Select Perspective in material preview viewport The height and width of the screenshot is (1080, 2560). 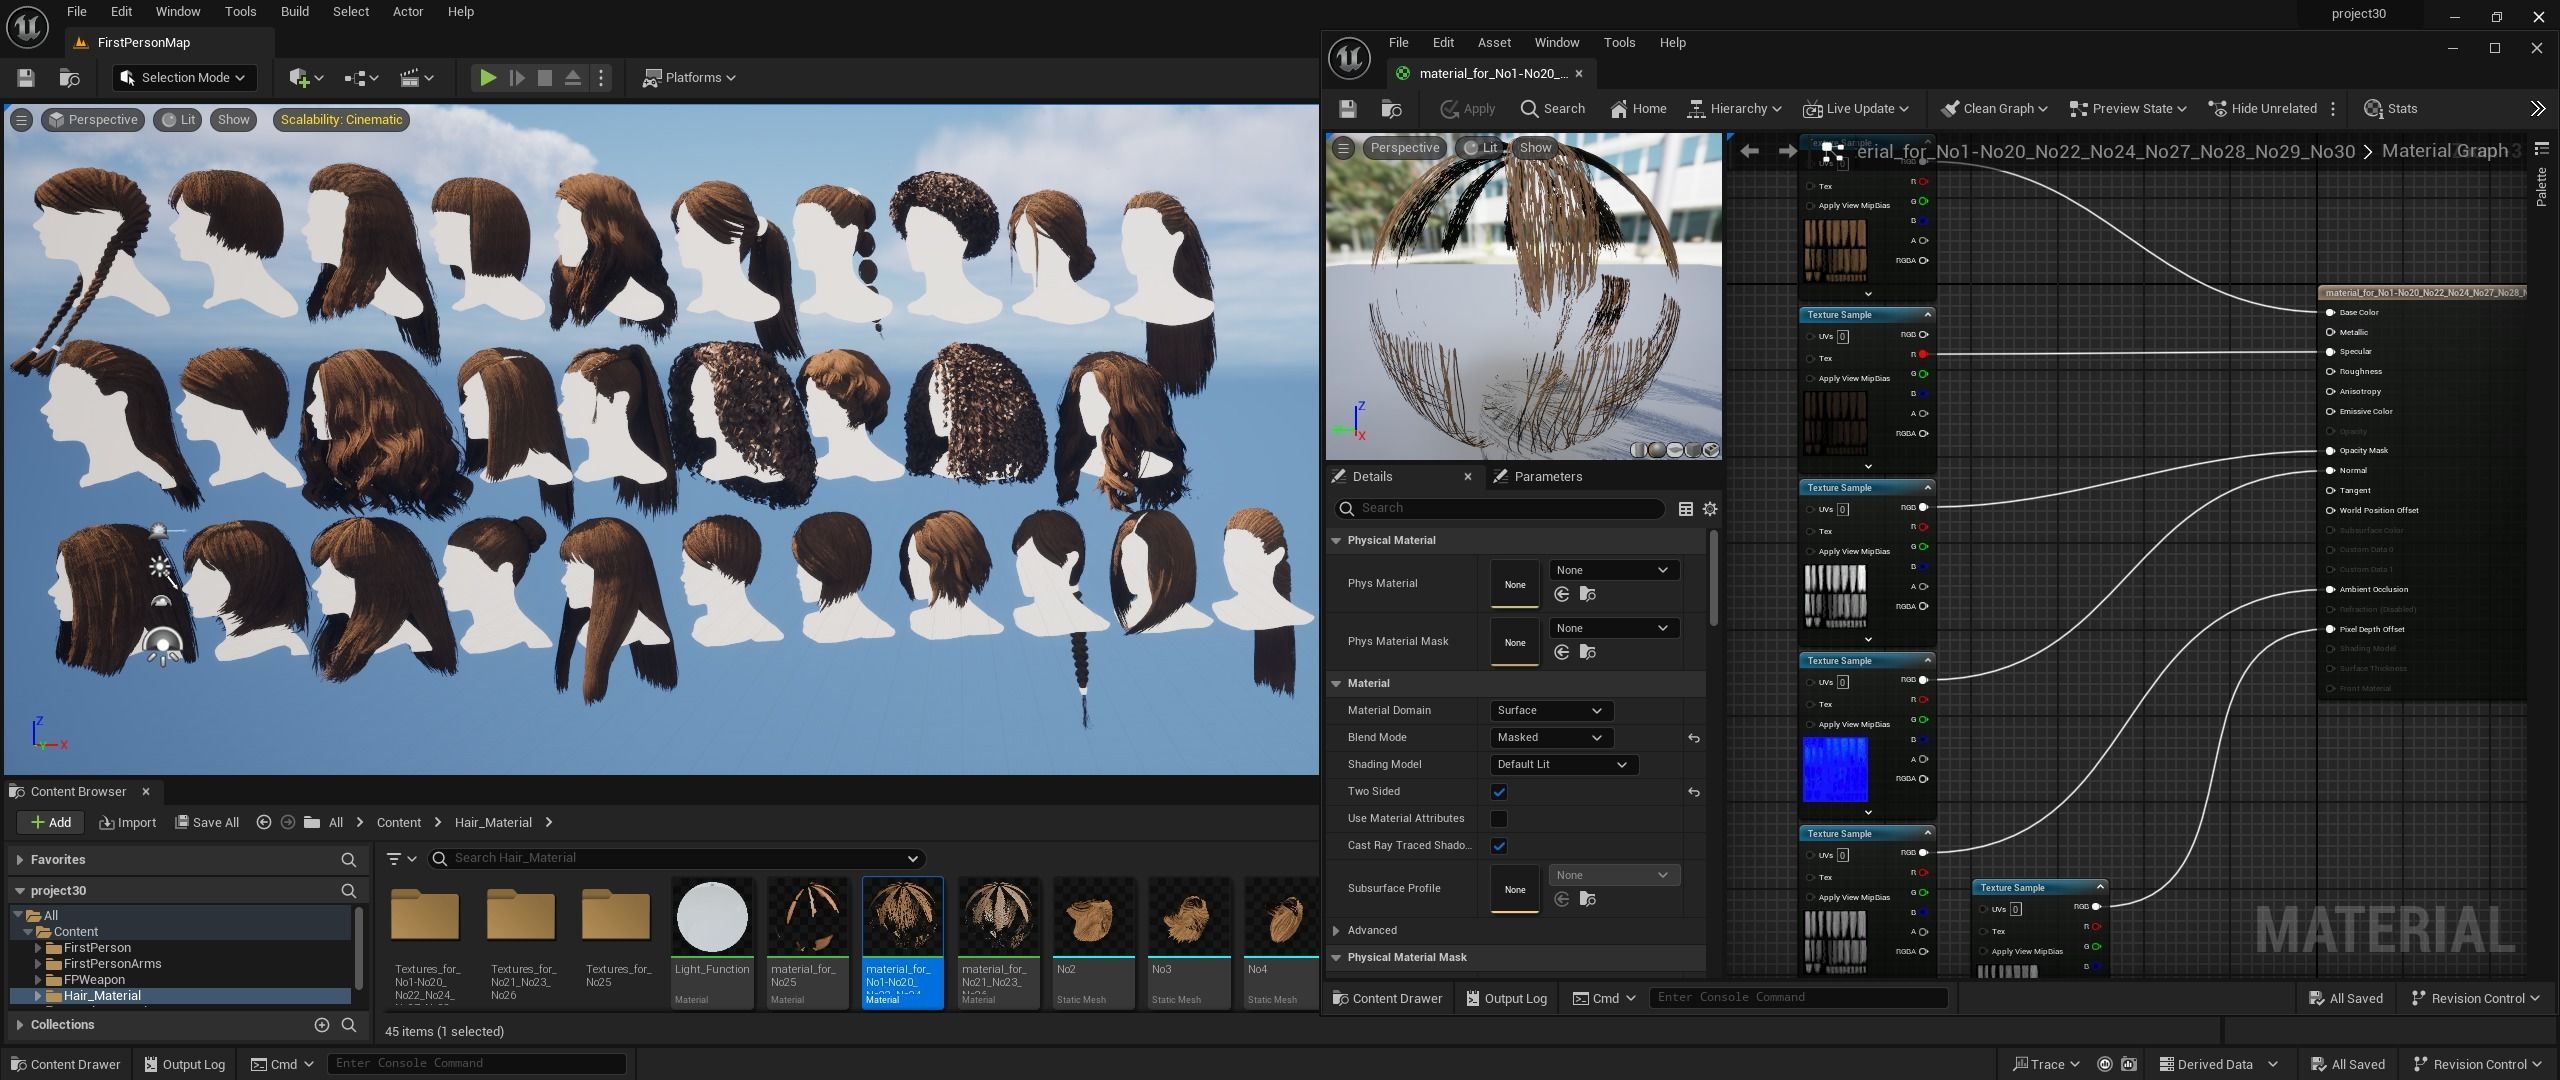(x=1403, y=148)
